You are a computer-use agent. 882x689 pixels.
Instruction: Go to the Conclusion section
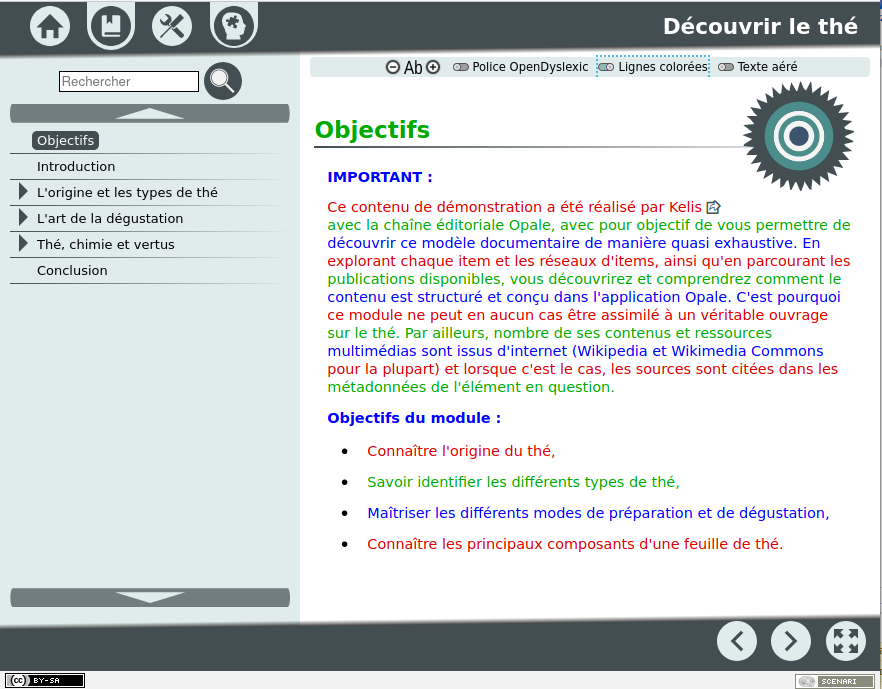point(72,270)
